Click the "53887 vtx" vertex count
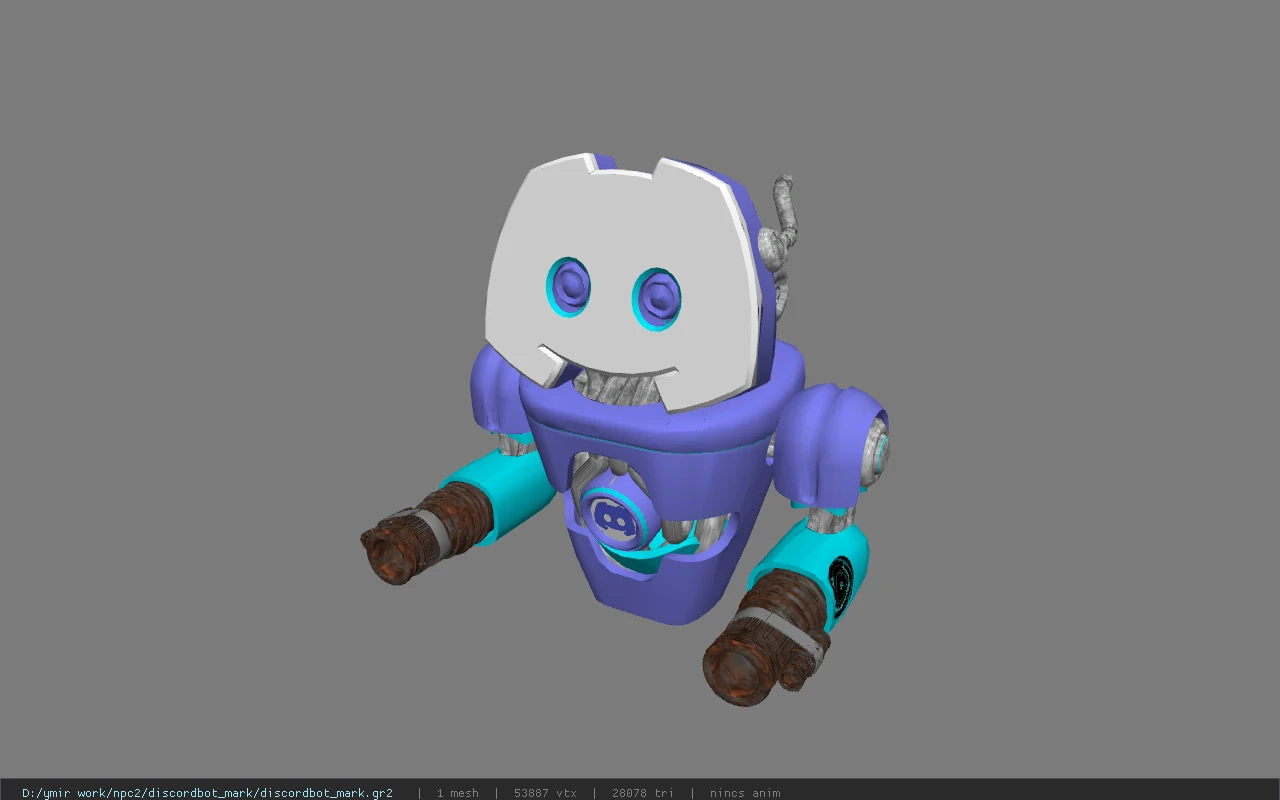The width and height of the screenshot is (1280, 800). click(545, 793)
